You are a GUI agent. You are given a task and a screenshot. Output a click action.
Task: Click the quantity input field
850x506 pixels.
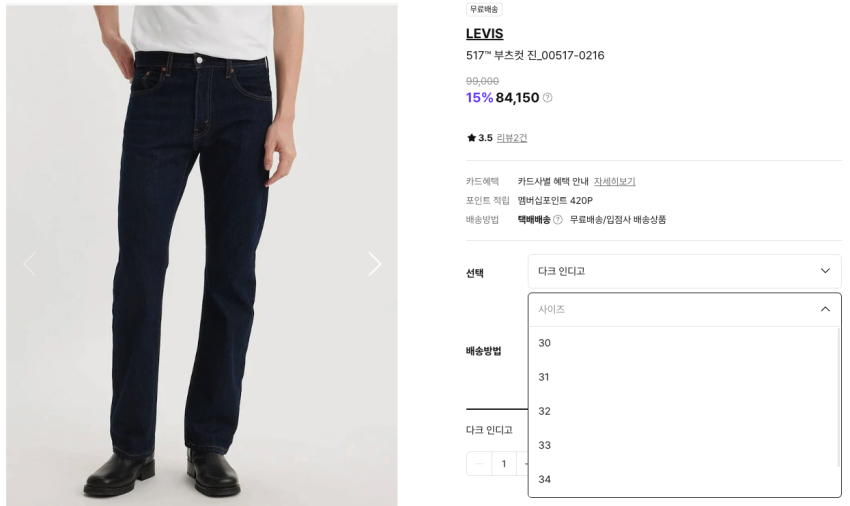[x=504, y=464]
